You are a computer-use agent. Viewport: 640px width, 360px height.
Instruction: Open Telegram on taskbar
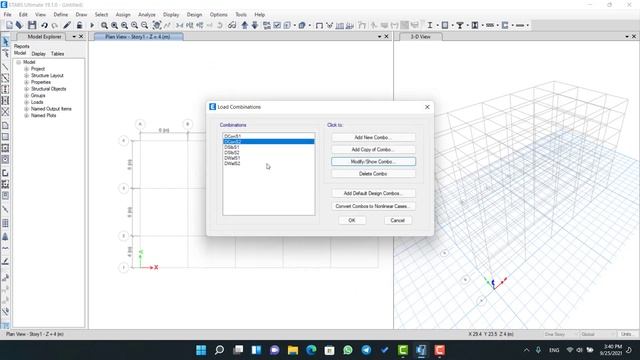[366, 350]
